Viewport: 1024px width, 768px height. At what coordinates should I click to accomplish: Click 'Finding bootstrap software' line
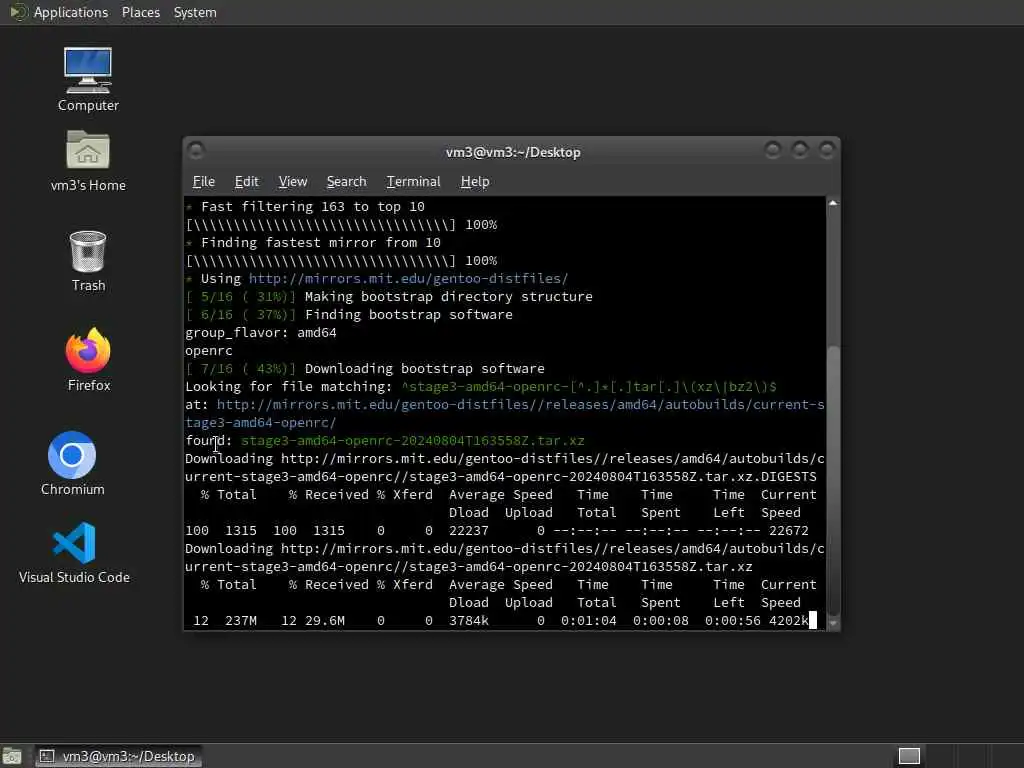click(409, 315)
